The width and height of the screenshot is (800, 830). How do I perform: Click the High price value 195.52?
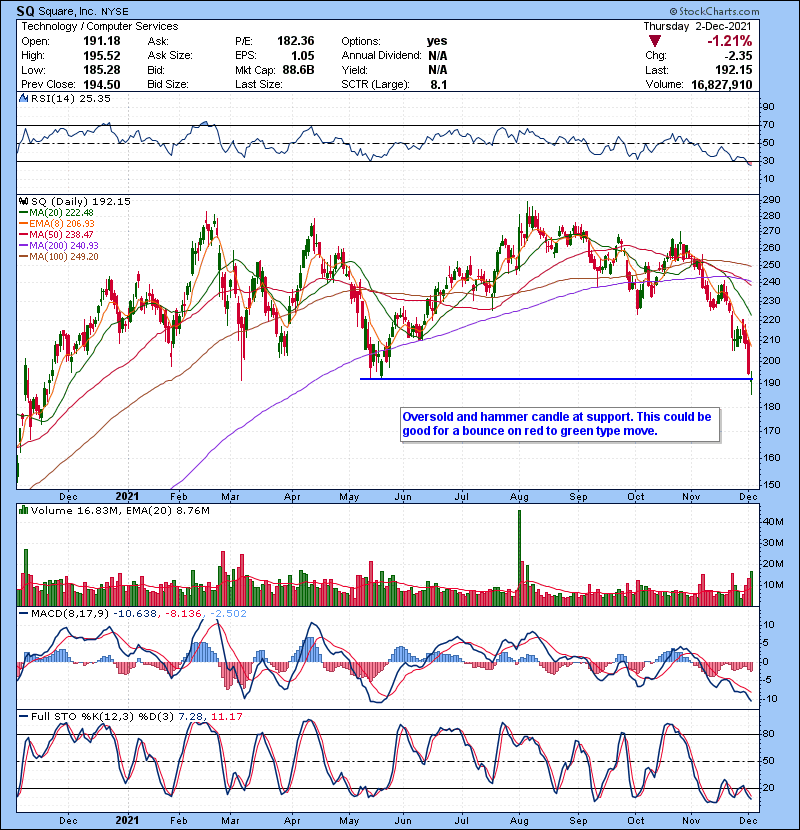(102, 56)
